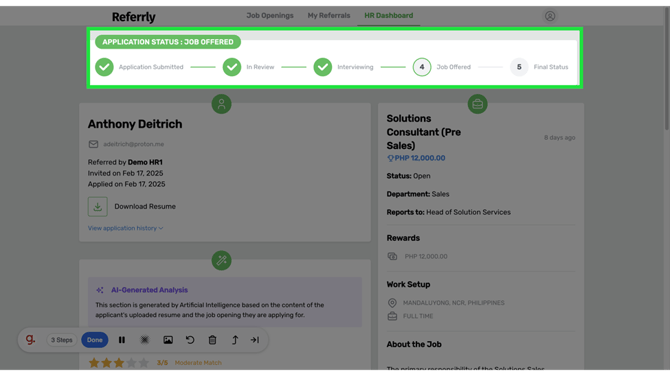Click the image capture icon in toolbar
The width and height of the screenshot is (670, 376).
pos(168,340)
